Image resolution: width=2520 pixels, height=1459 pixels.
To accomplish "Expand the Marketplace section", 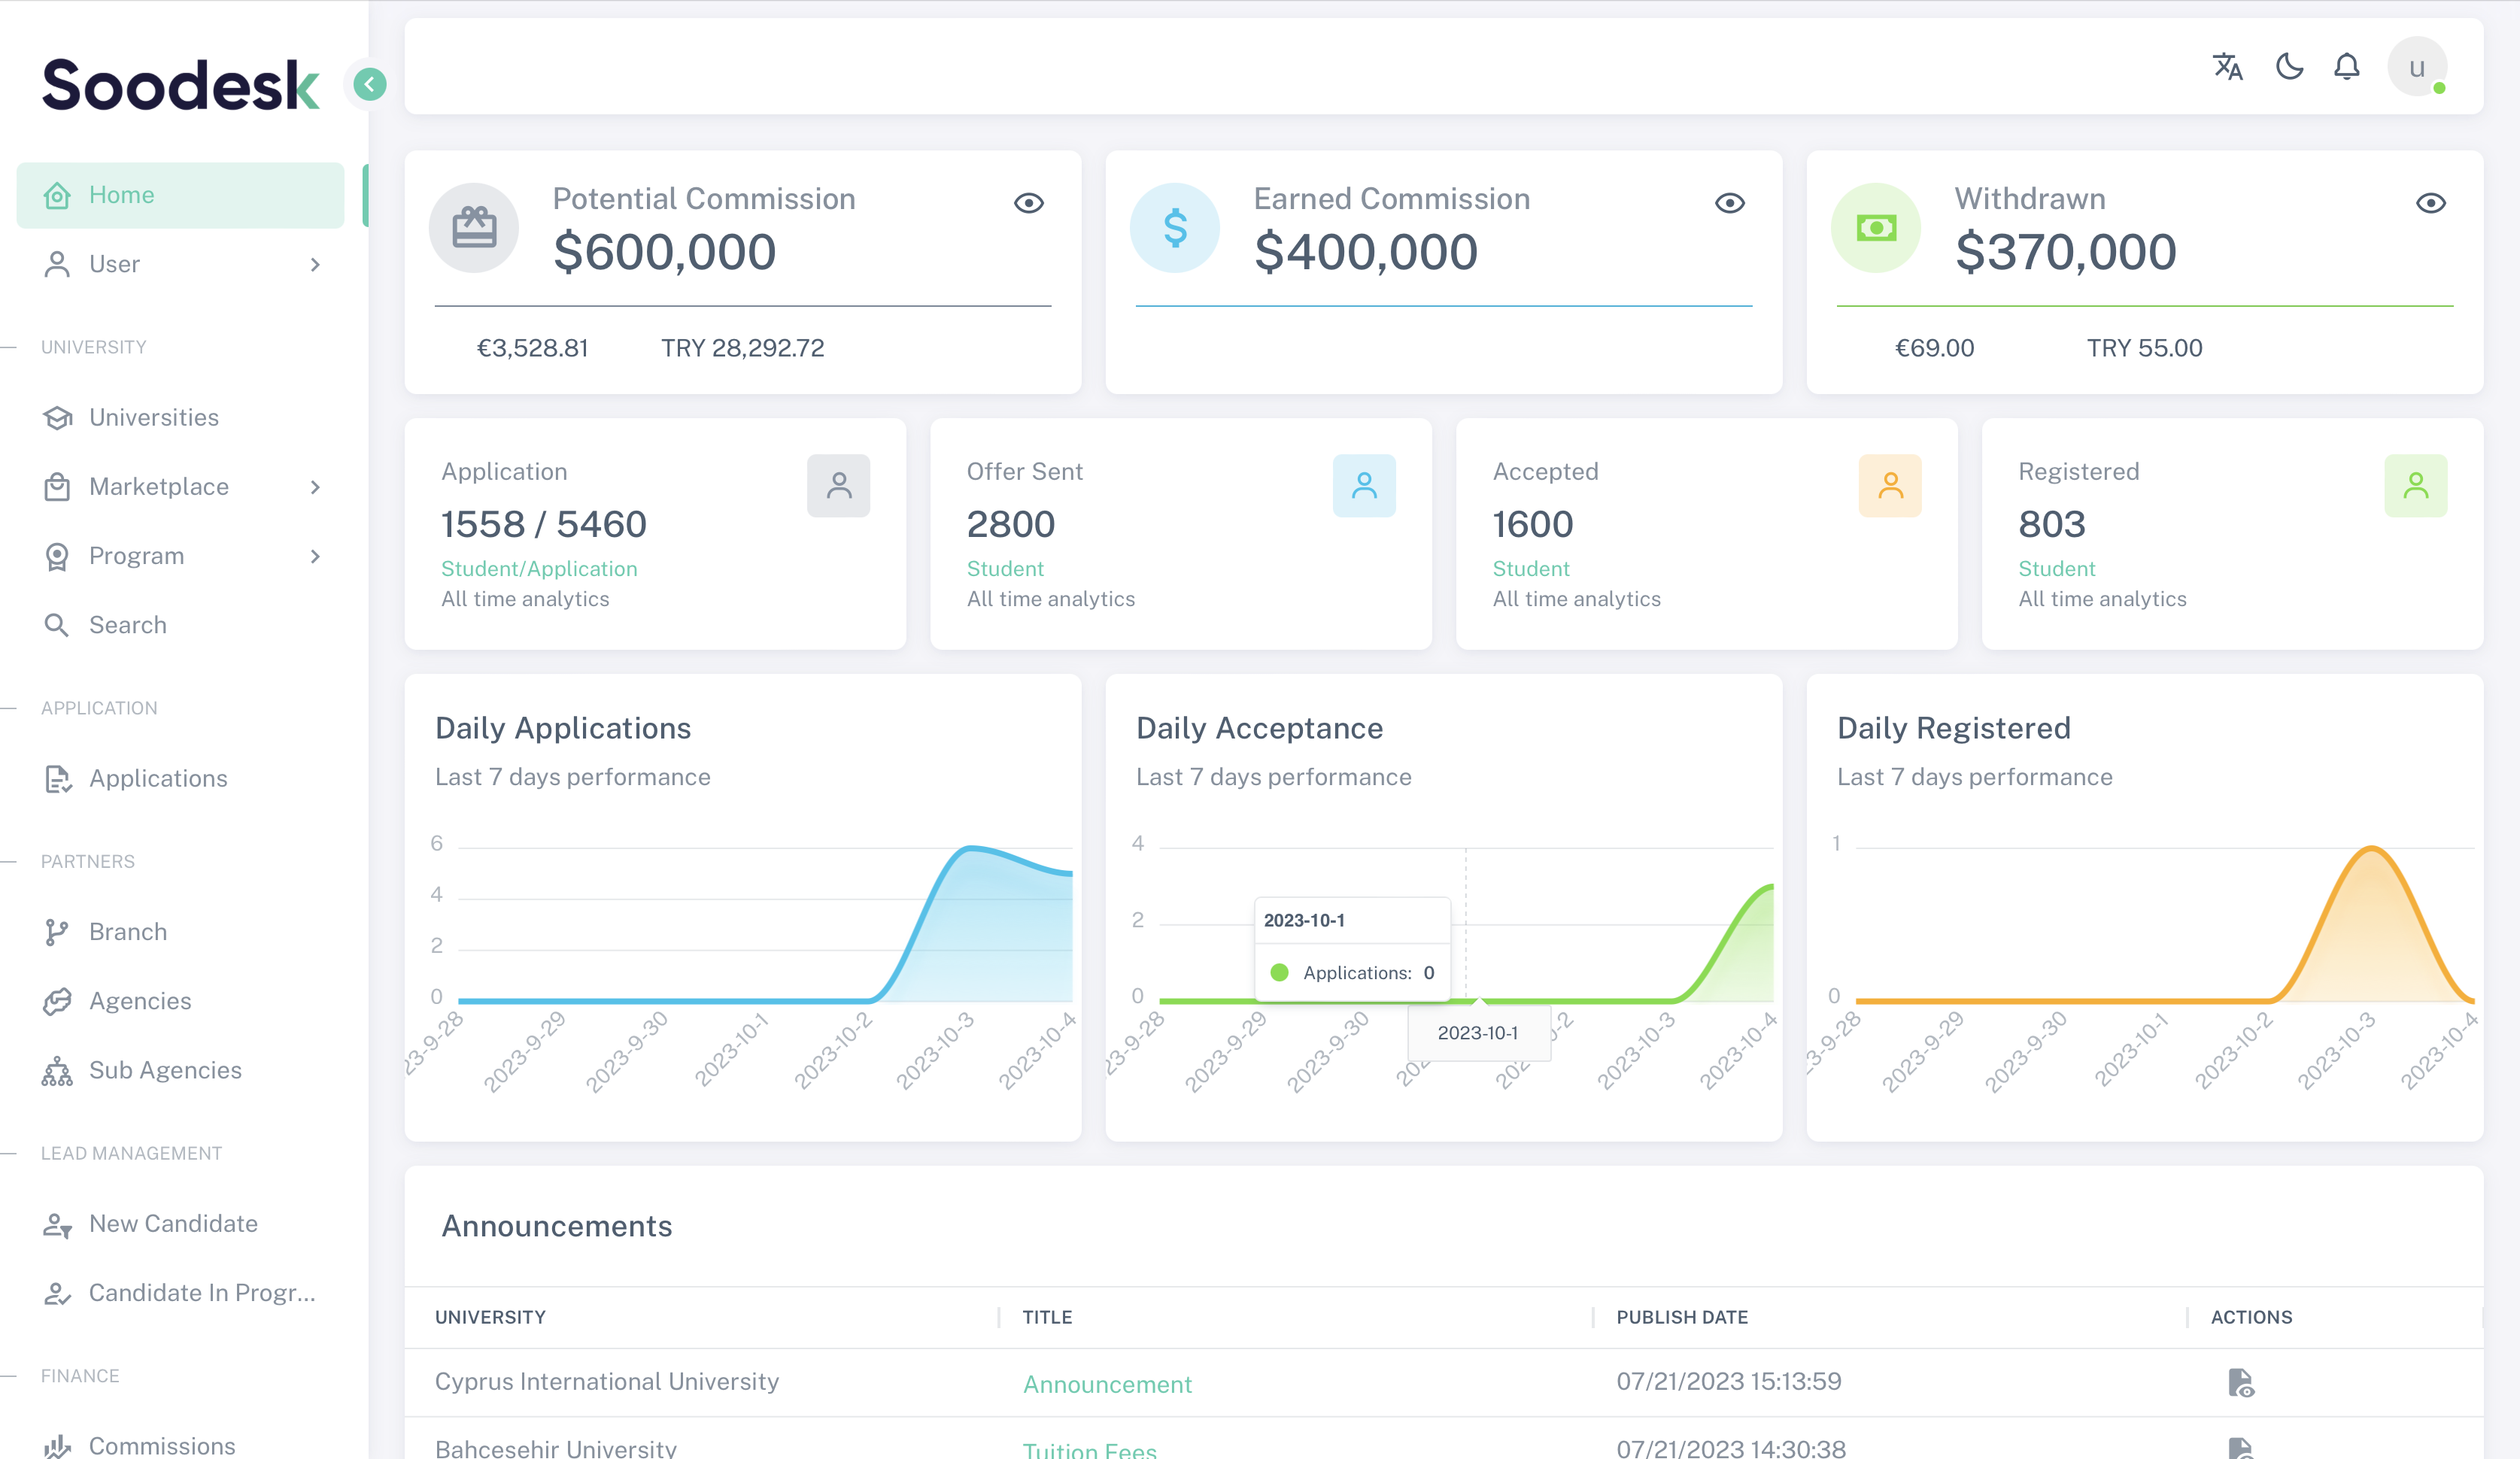I will click(x=315, y=487).
